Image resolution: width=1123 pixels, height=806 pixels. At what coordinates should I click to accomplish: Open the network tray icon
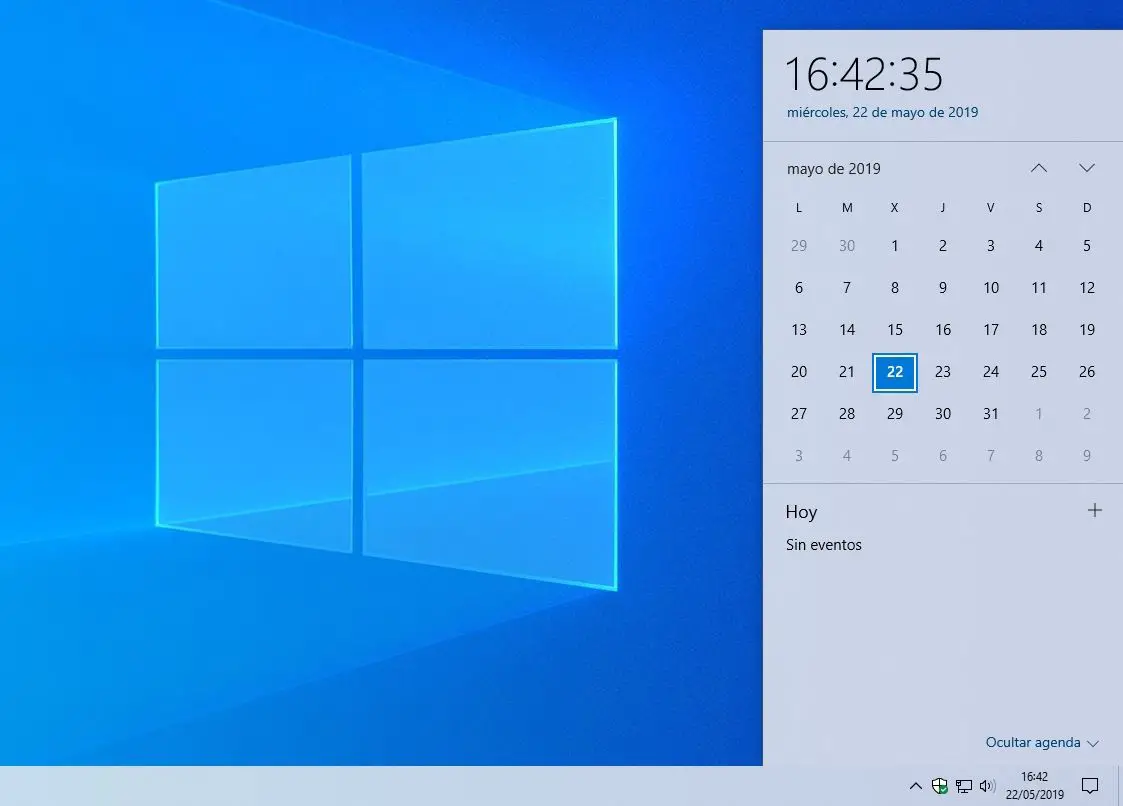point(964,786)
